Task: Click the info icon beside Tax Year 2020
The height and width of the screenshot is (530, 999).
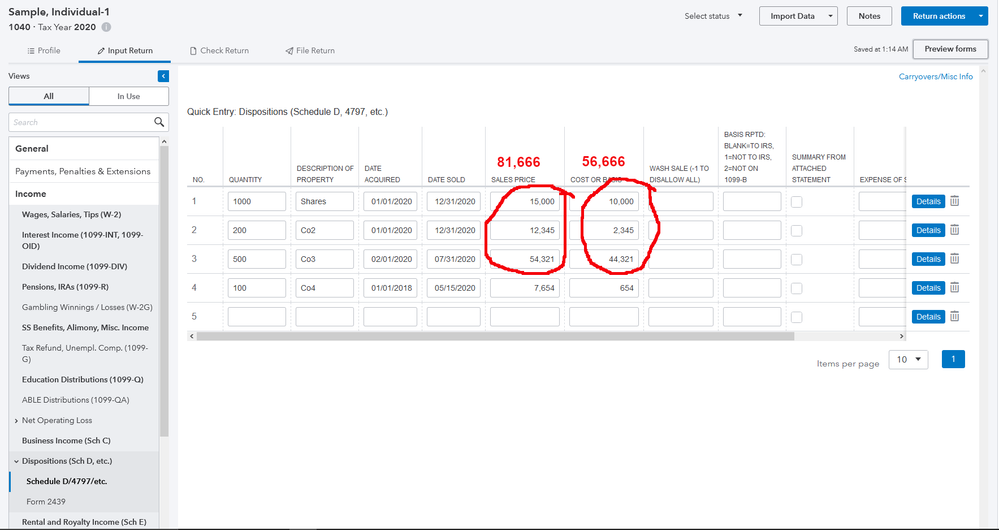Action: [107, 27]
